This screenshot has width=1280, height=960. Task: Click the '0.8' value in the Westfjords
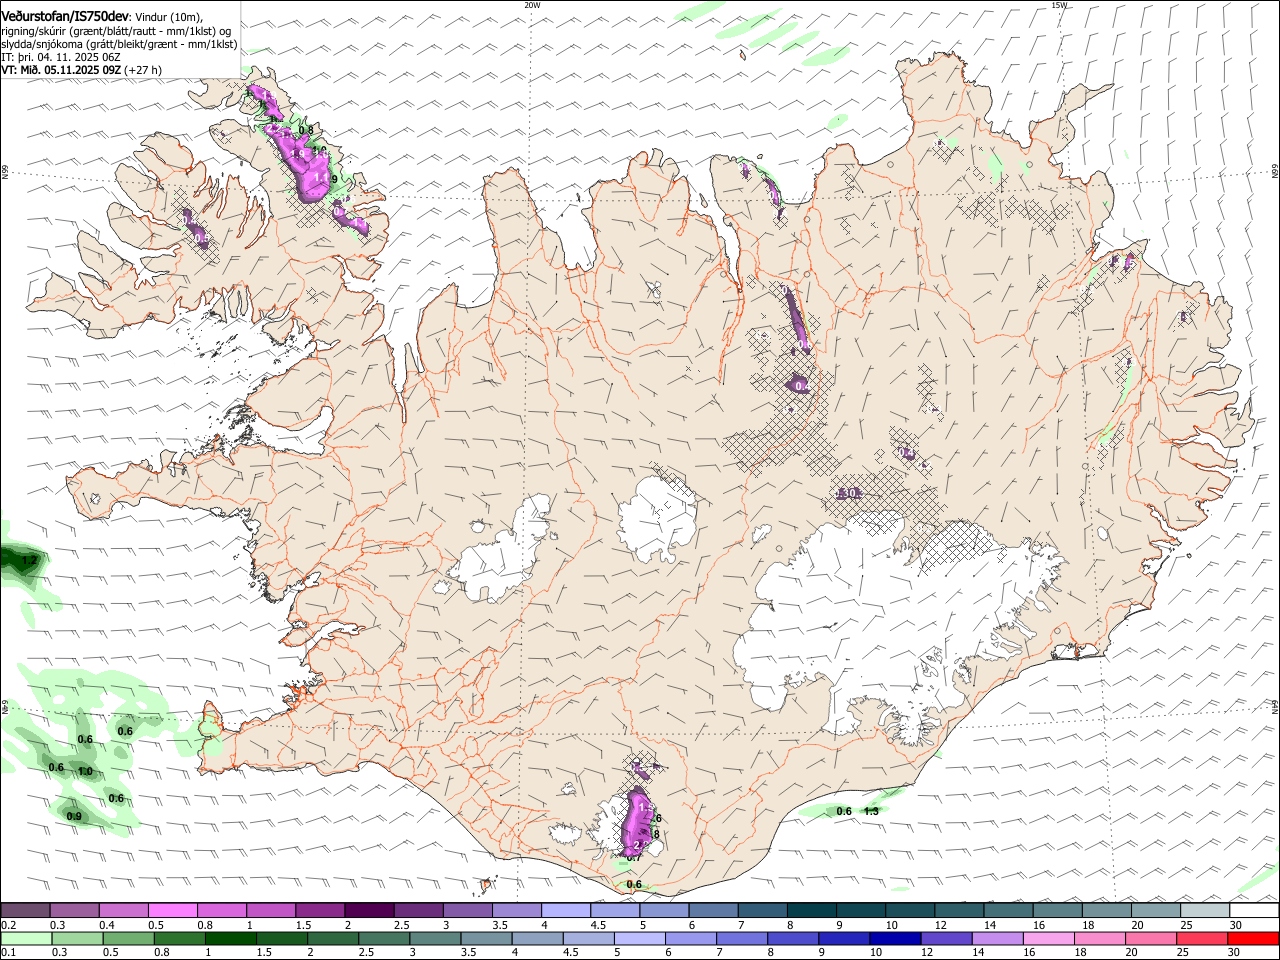[306, 130]
